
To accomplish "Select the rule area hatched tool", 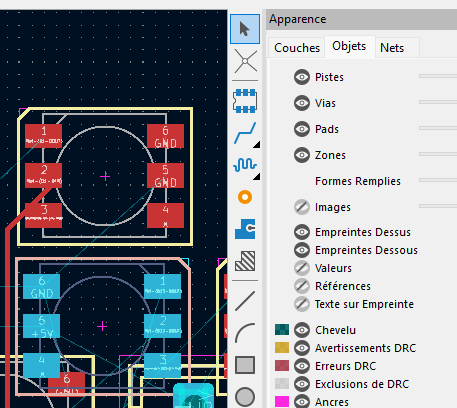I will 245,261.
